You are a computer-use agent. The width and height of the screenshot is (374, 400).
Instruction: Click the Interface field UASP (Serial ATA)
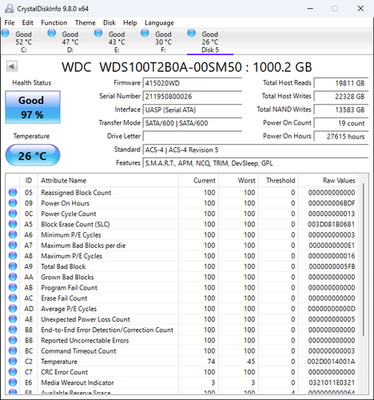[192, 110]
